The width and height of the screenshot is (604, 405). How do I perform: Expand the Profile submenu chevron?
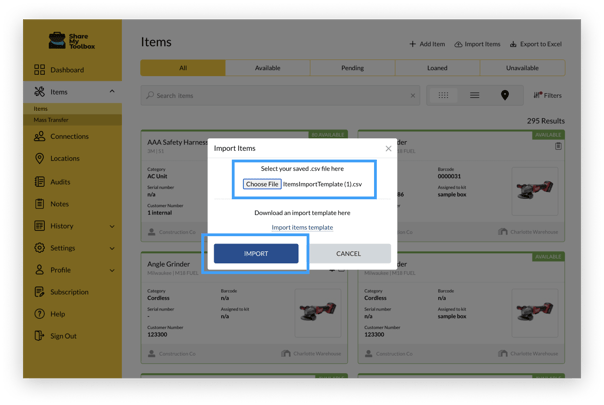click(x=112, y=270)
